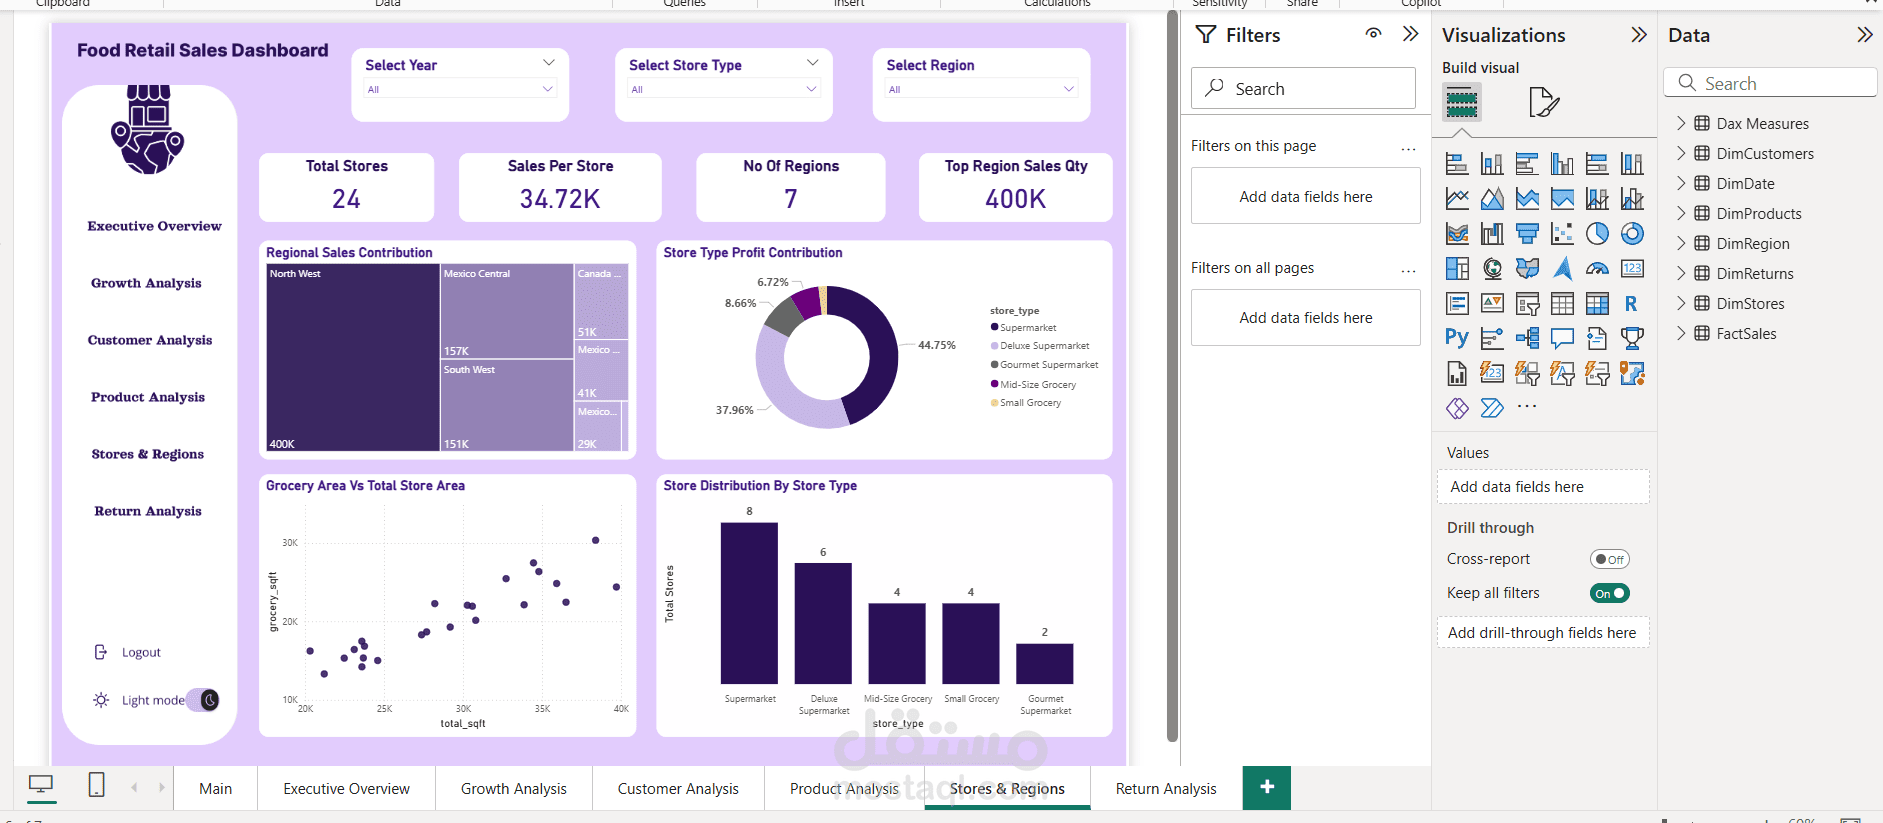Screen dimensions: 1883x823
Task: Select the Card 123 visual
Action: click(1632, 268)
